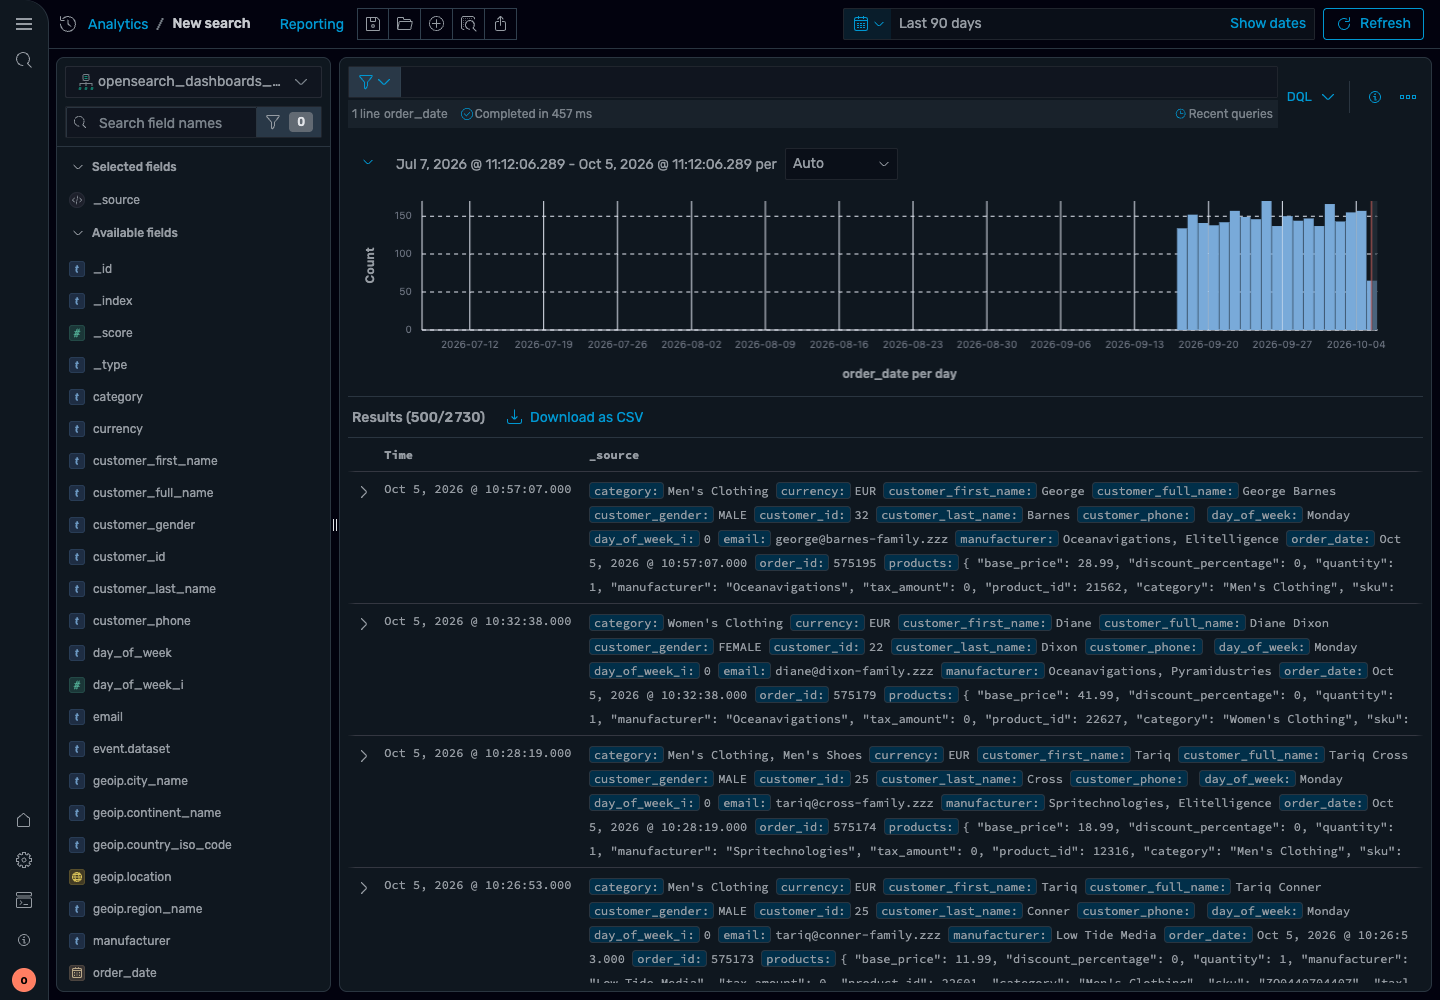Click the geo point icon for geoip.location
The image size is (1440, 1000).
[x=77, y=877]
